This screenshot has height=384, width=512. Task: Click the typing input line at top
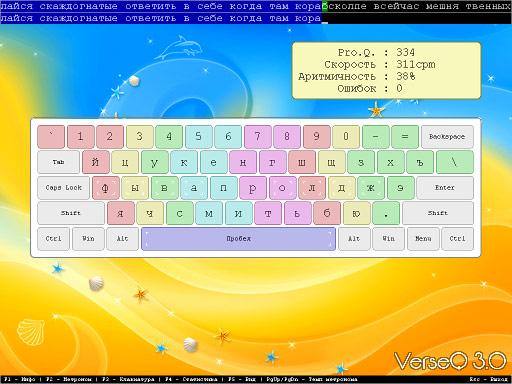[256, 18]
